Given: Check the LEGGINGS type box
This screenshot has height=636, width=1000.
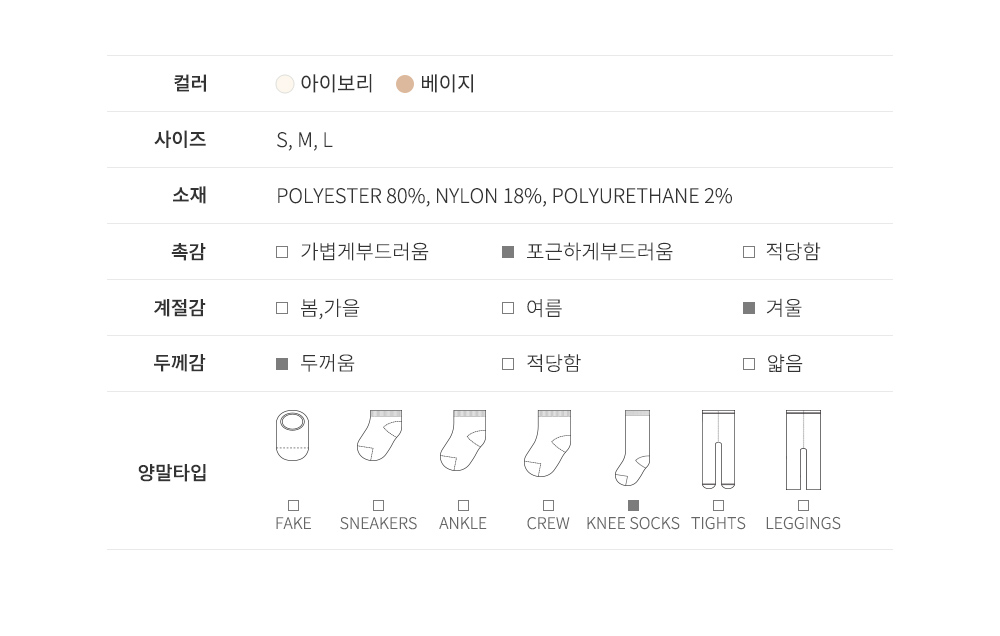Looking at the screenshot, I should point(803,506).
